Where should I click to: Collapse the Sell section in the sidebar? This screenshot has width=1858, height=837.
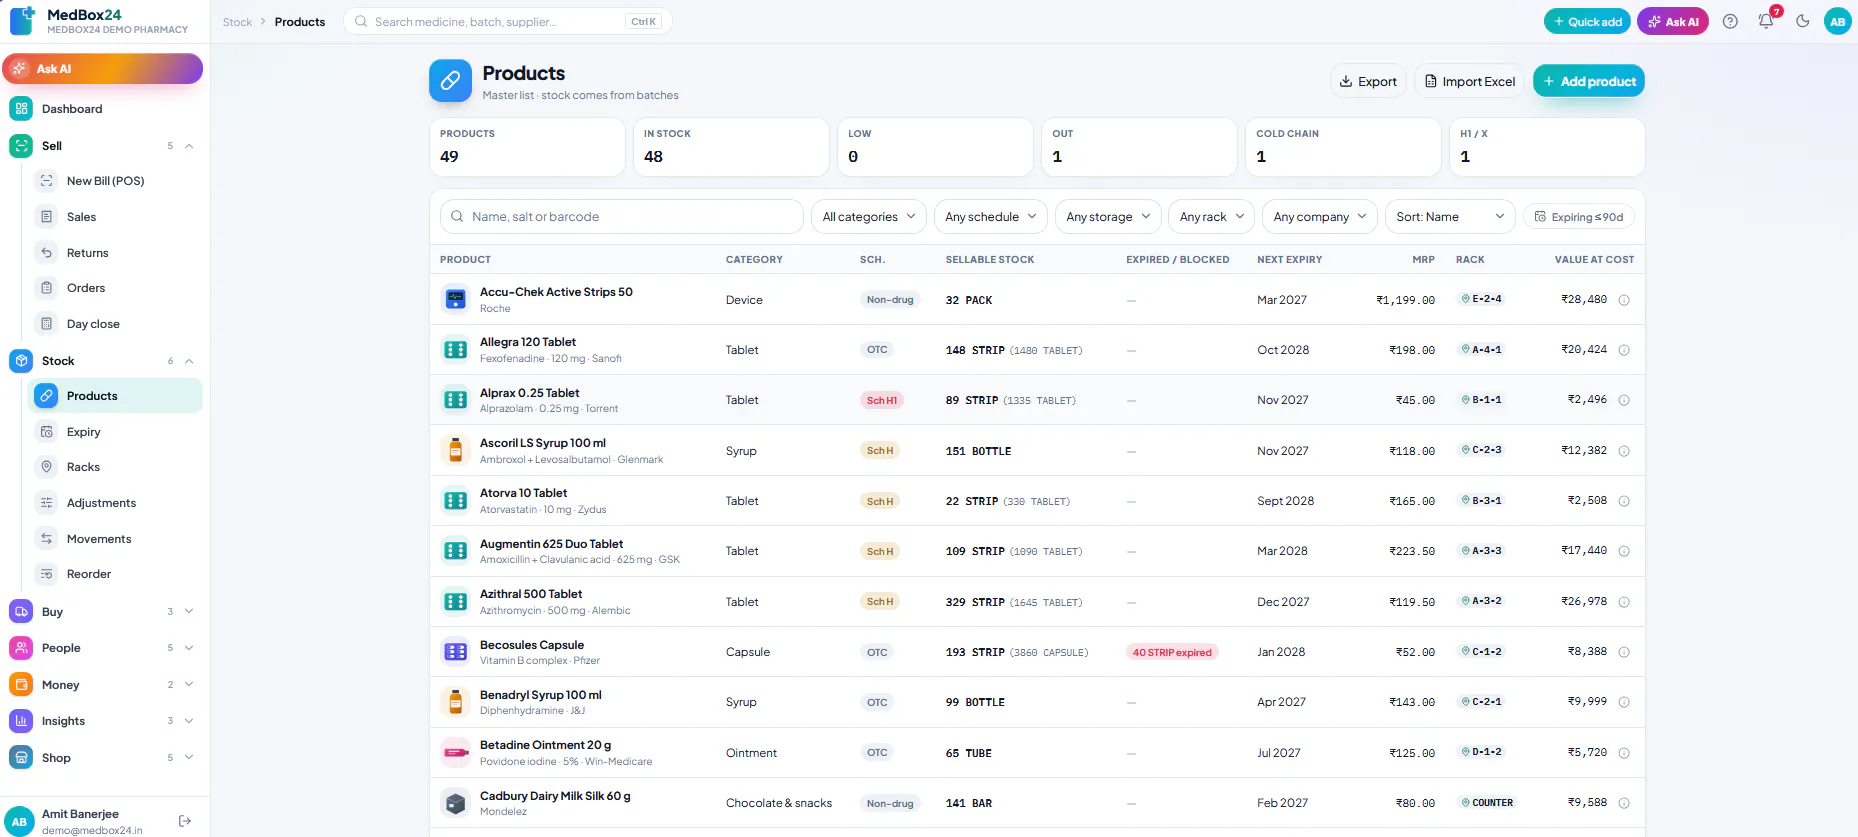coord(189,146)
